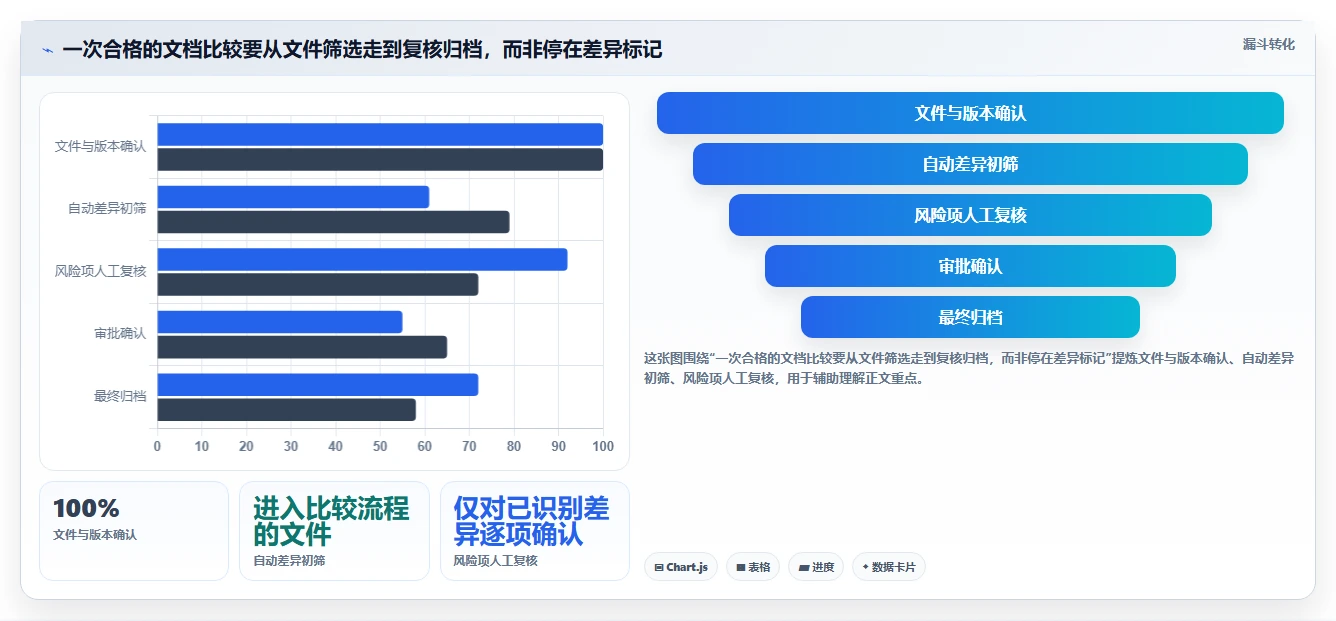1336x621 pixels.
Task: Click the 漏斗转化 label in header
Action: [1268, 45]
